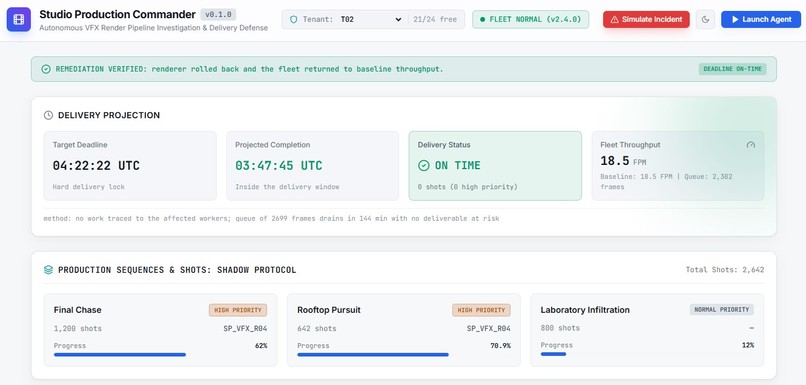
Task: Click the check-circle icon beside ON TIME
Action: pyautogui.click(x=424, y=166)
